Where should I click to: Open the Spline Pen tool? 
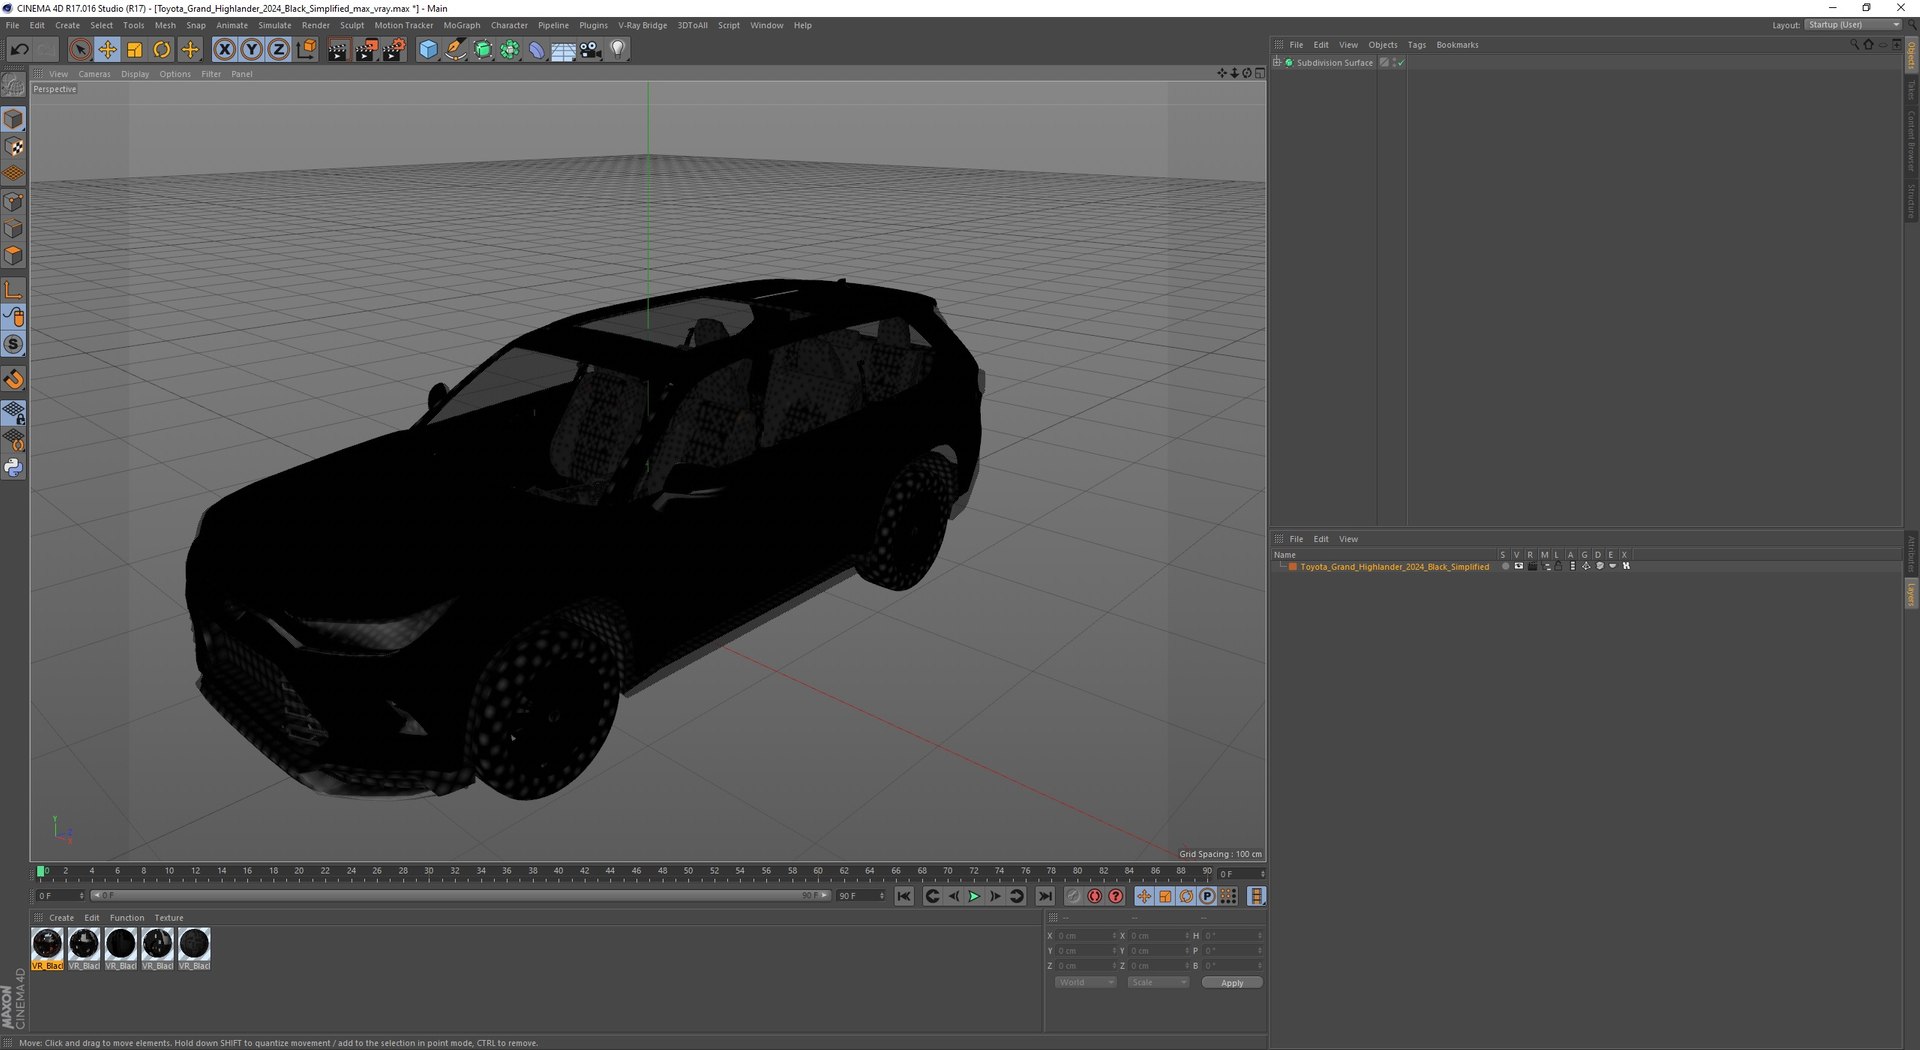tap(455, 49)
